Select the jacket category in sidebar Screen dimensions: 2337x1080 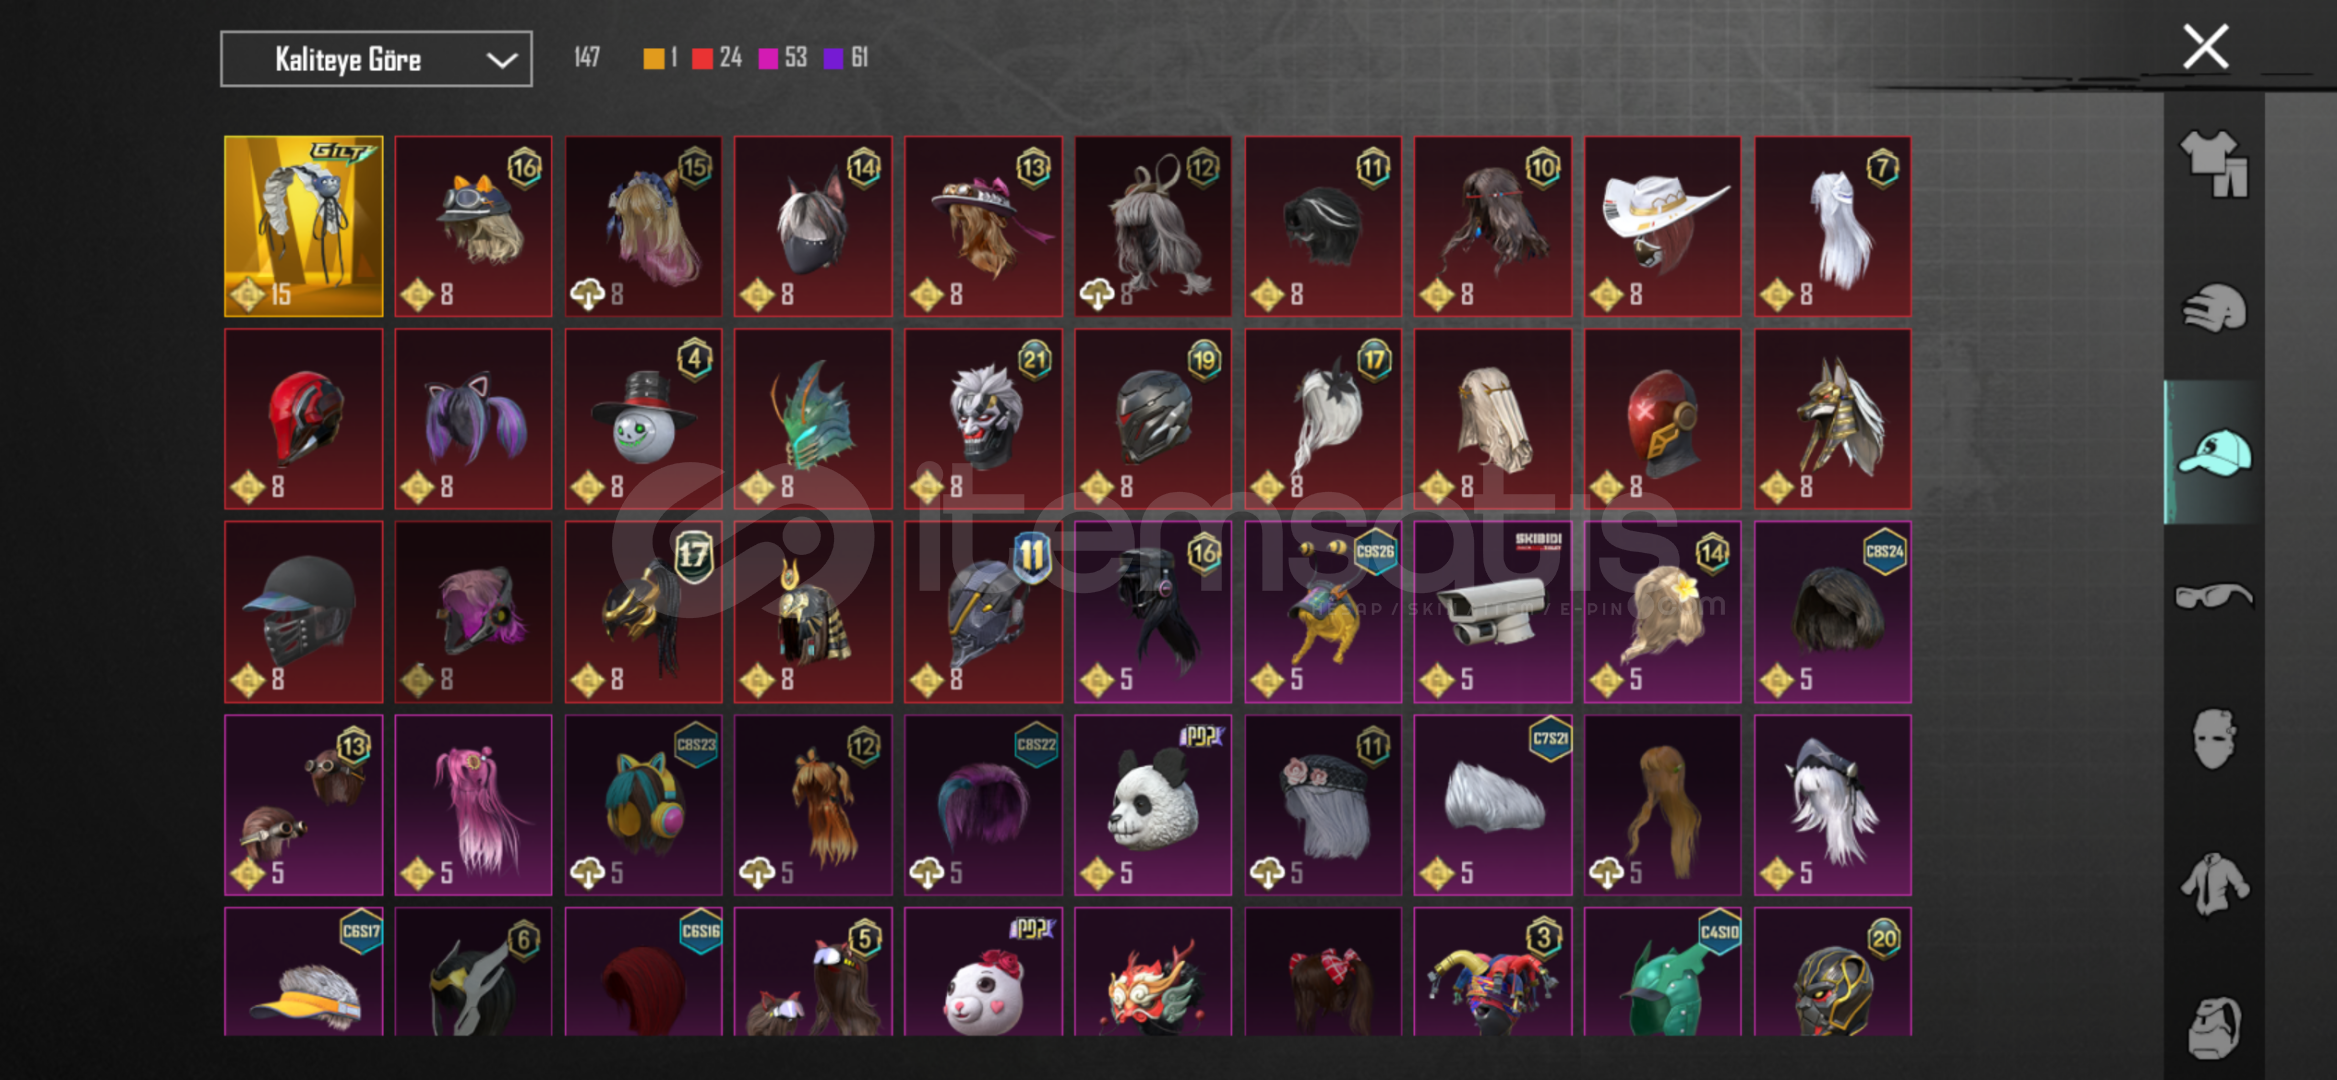click(x=2213, y=883)
